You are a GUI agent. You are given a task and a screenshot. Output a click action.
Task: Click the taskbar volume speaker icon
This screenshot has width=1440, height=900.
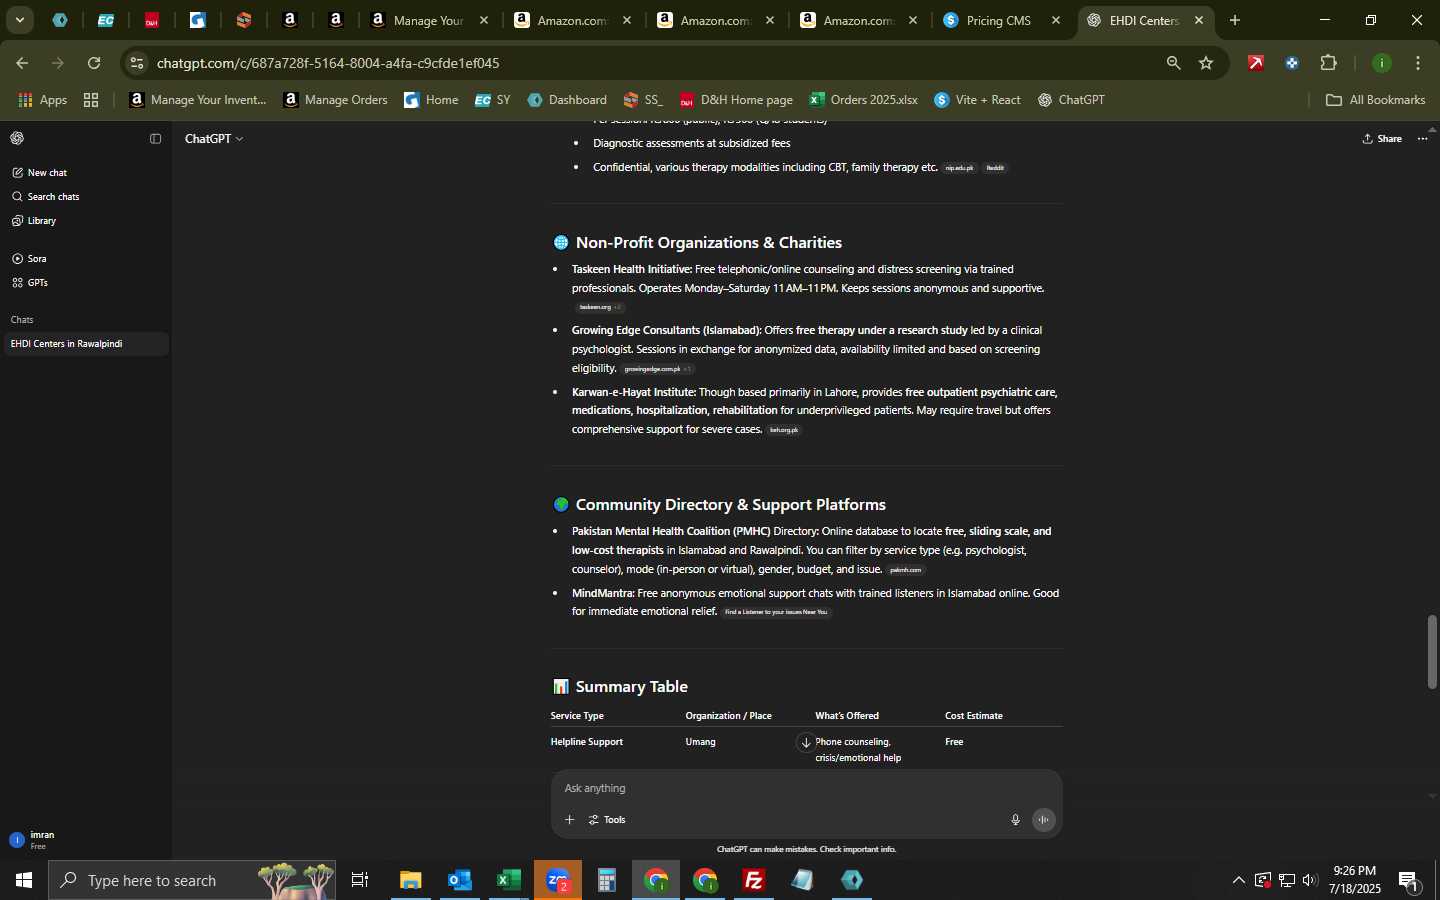pyautogui.click(x=1310, y=880)
